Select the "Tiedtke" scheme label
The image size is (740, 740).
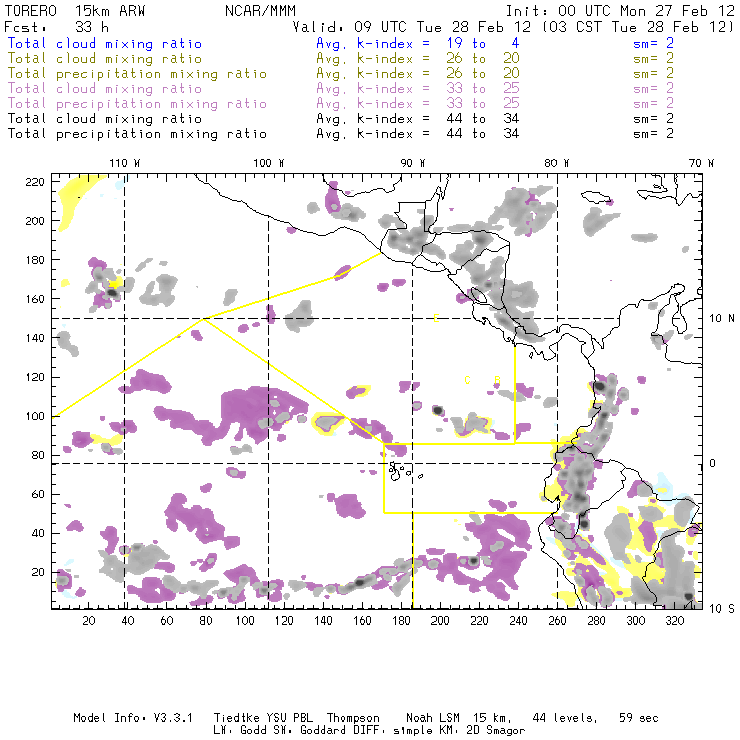click(x=236, y=718)
